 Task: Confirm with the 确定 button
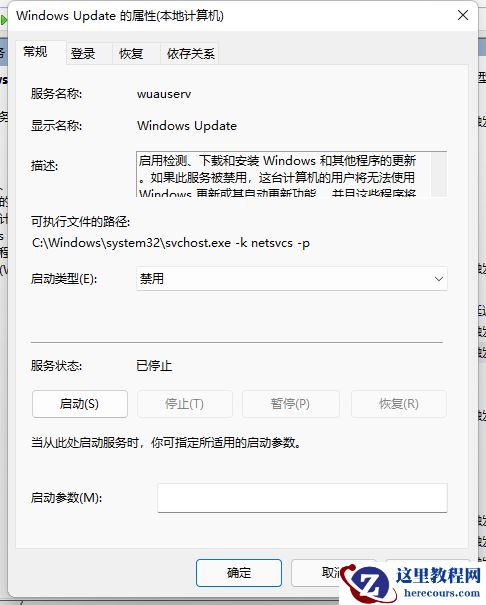pyautogui.click(x=239, y=573)
